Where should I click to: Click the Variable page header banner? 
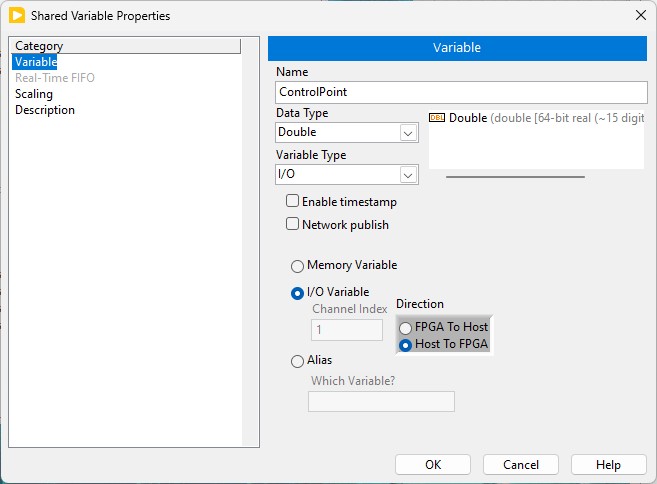[457, 48]
